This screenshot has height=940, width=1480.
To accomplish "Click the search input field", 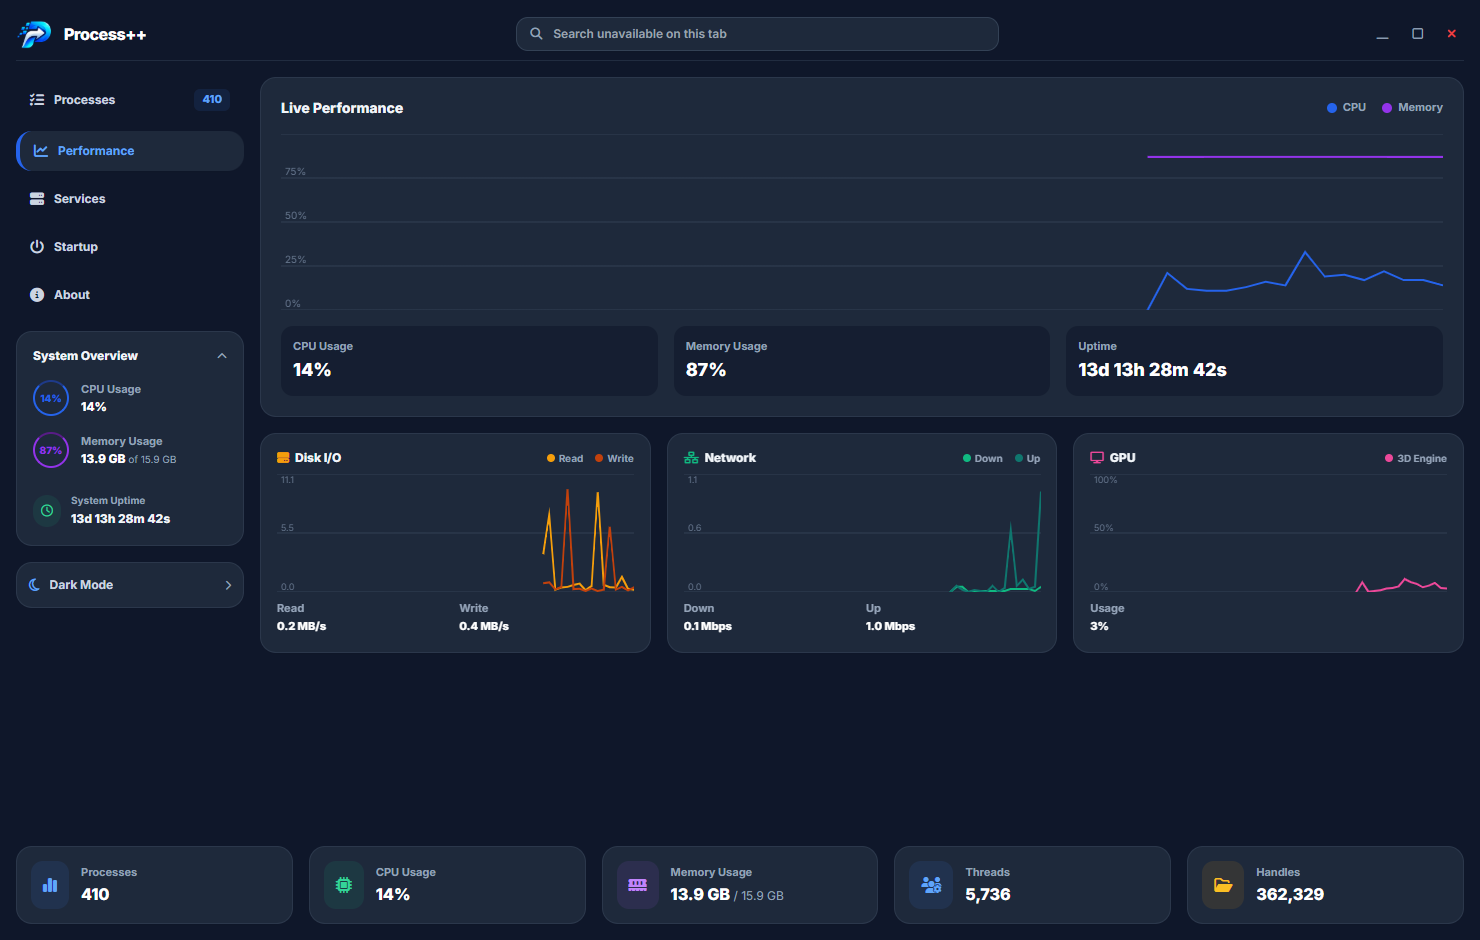I will pyautogui.click(x=757, y=34).
